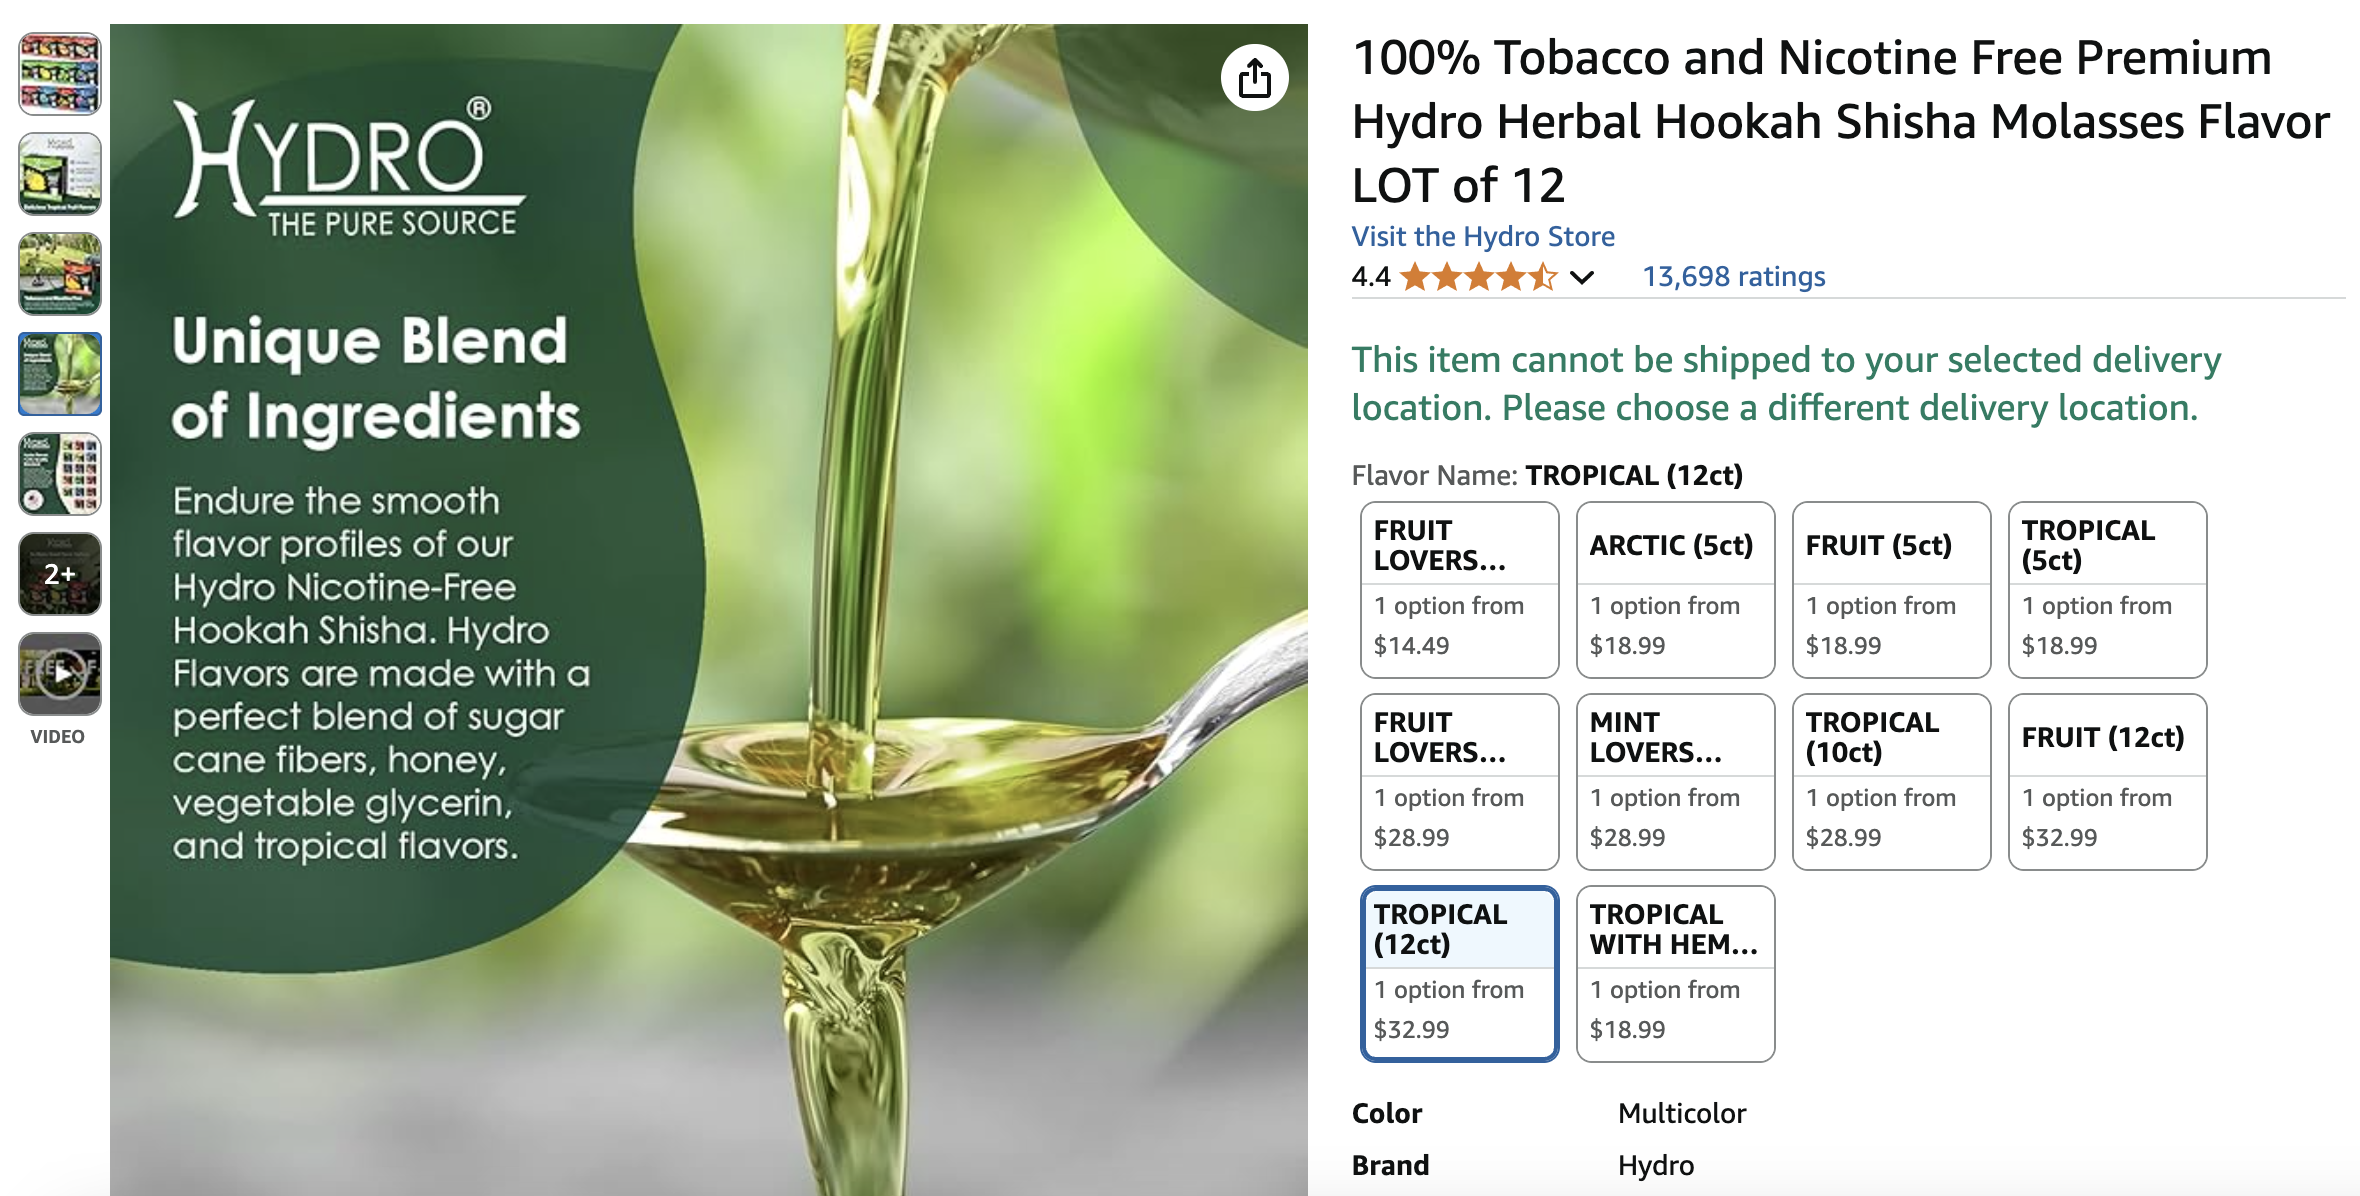2360x1196 pixels.
Task: Select TROPICAL (10ct) flavor option
Action: tap(1891, 782)
